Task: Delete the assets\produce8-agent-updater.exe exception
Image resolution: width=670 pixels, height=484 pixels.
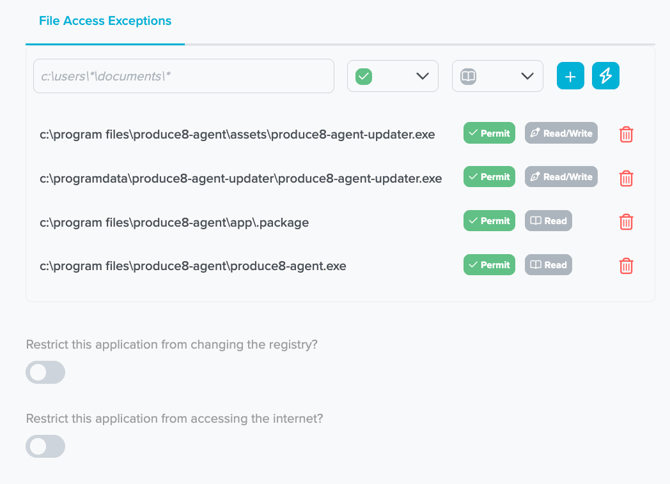Action: (626, 134)
